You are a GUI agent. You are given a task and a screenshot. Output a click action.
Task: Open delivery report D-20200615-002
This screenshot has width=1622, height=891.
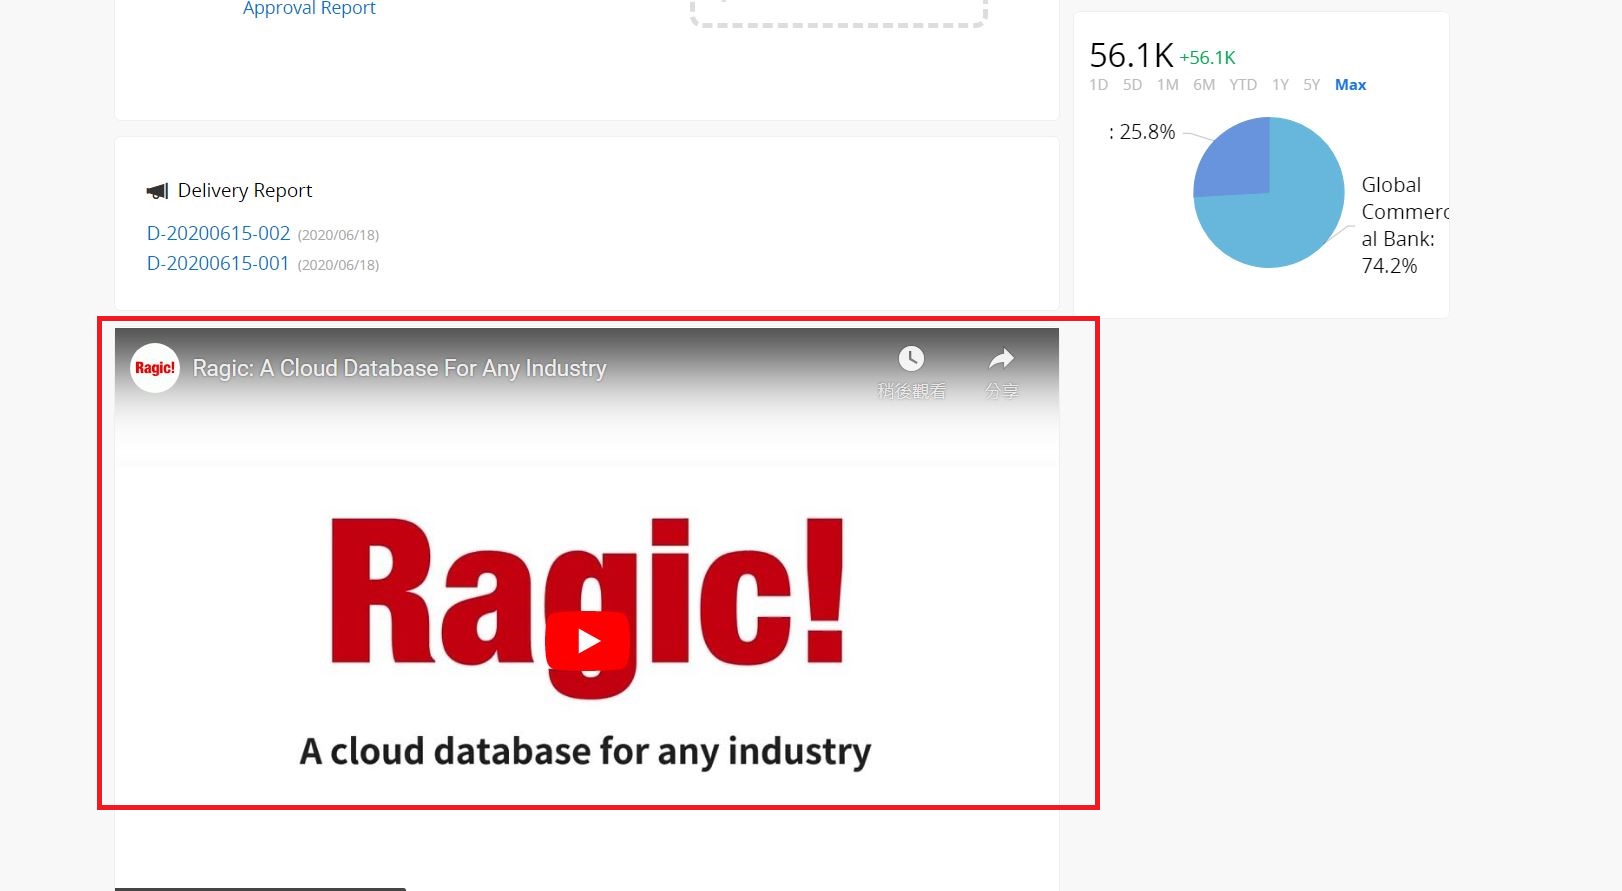tap(218, 233)
